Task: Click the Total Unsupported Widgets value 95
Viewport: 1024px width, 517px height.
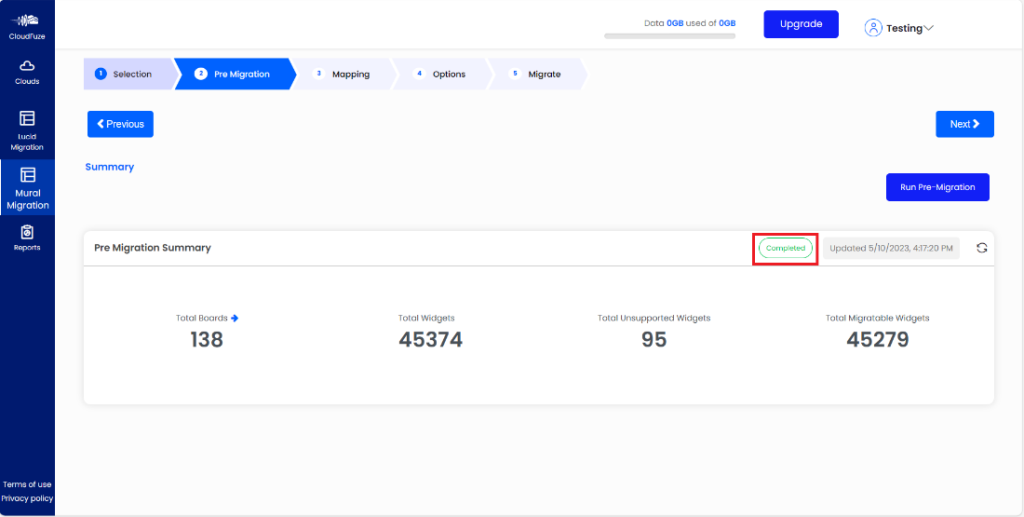Action: pyautogui.click(x=654, y=339)
